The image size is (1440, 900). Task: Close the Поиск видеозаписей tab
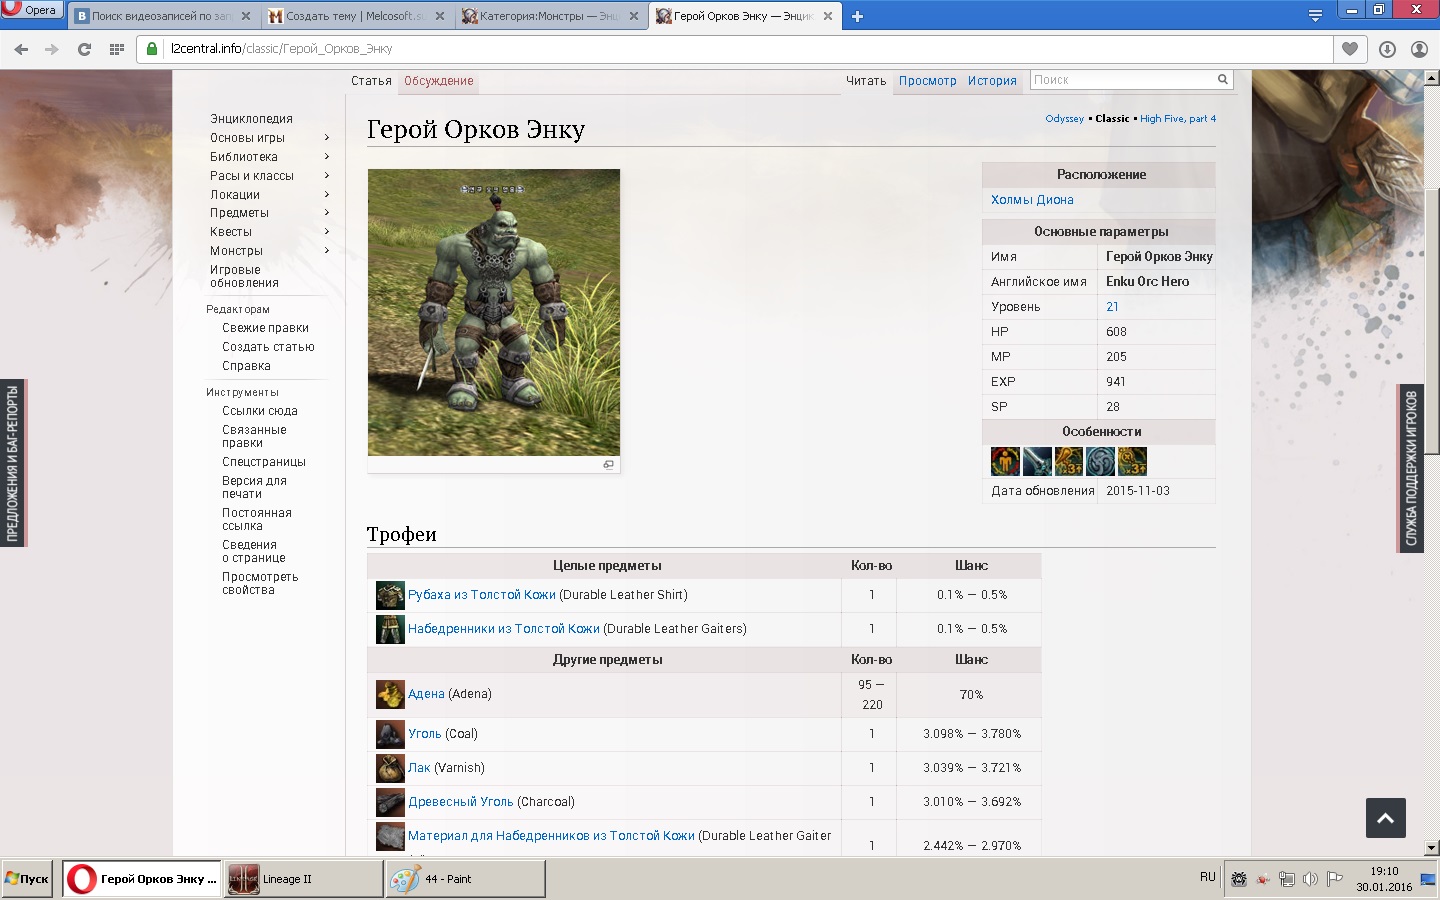pos(246,16)
